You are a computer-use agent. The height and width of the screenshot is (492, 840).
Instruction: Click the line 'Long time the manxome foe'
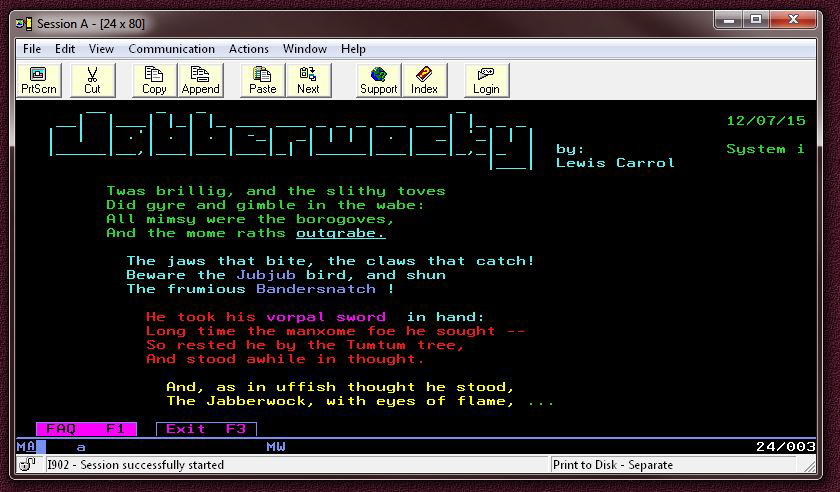(335, 331)
